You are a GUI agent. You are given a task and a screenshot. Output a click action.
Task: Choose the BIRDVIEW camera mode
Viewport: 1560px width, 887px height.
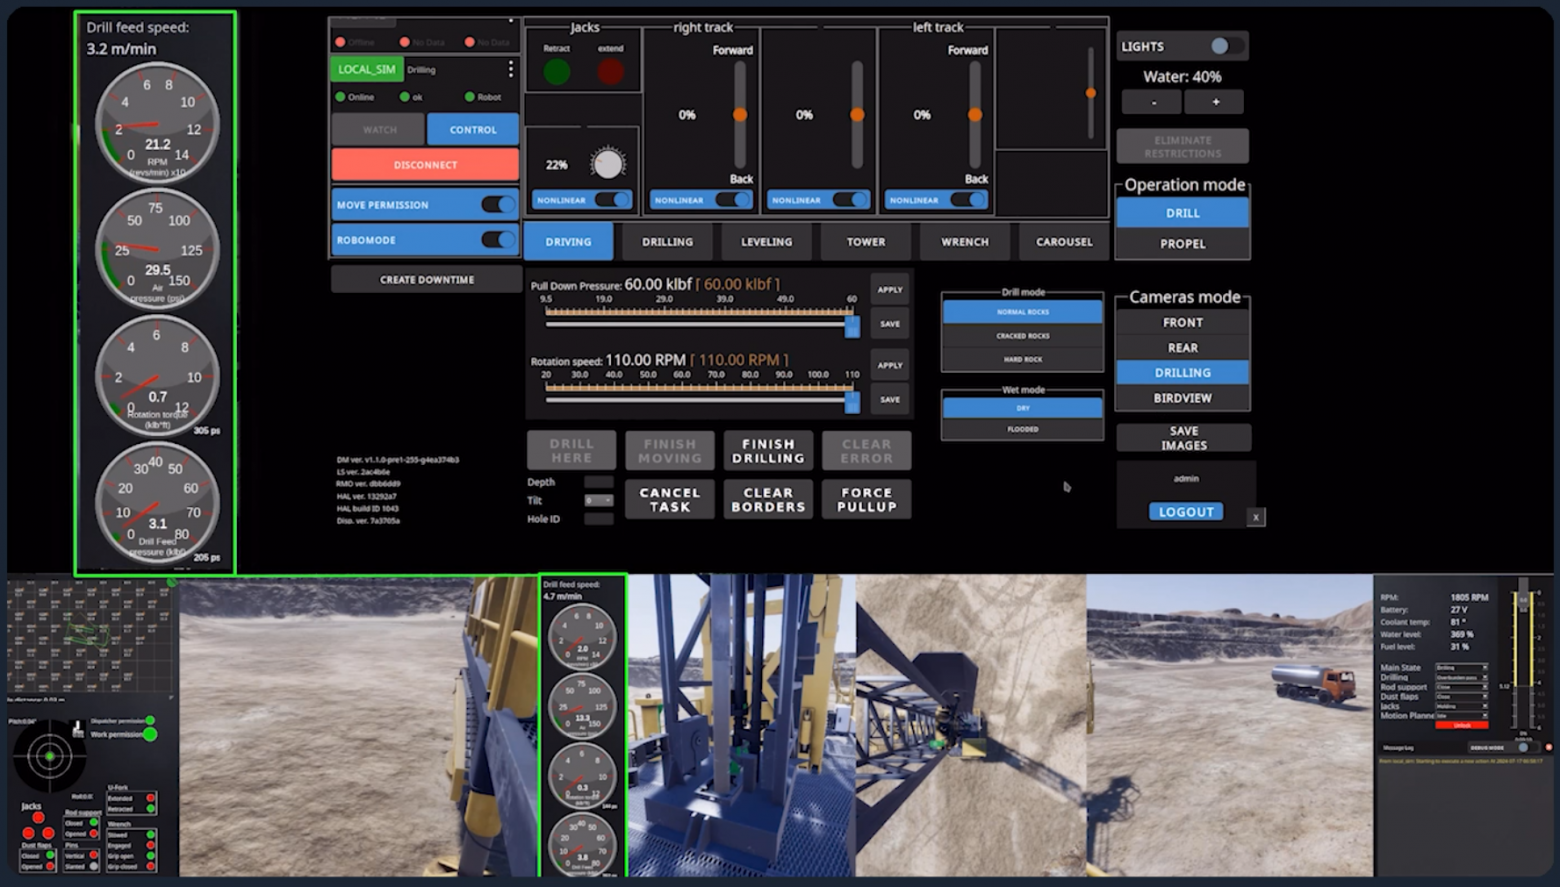coord(1182,398)
